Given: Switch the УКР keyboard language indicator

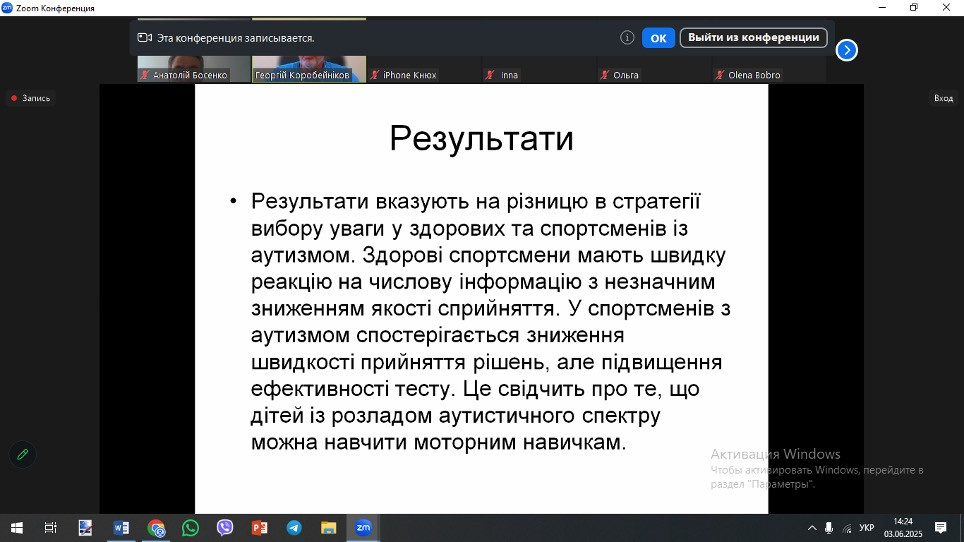Looking at the screenshot, I should tap(867, 528).
